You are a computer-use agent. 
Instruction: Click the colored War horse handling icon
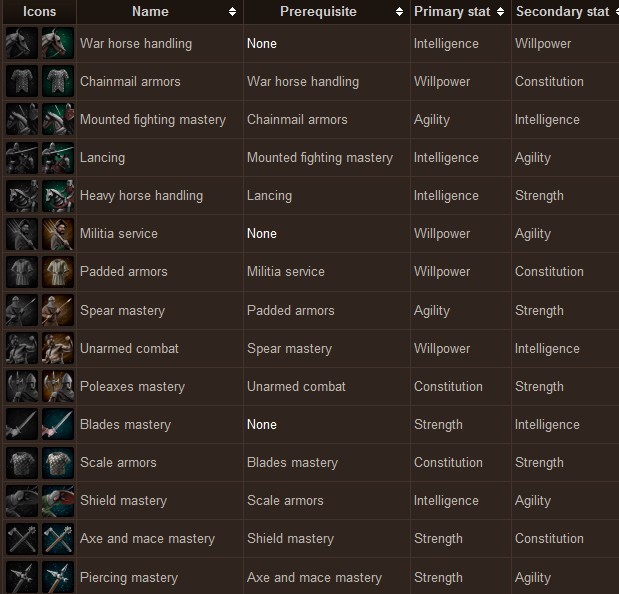tap(58, 43)
